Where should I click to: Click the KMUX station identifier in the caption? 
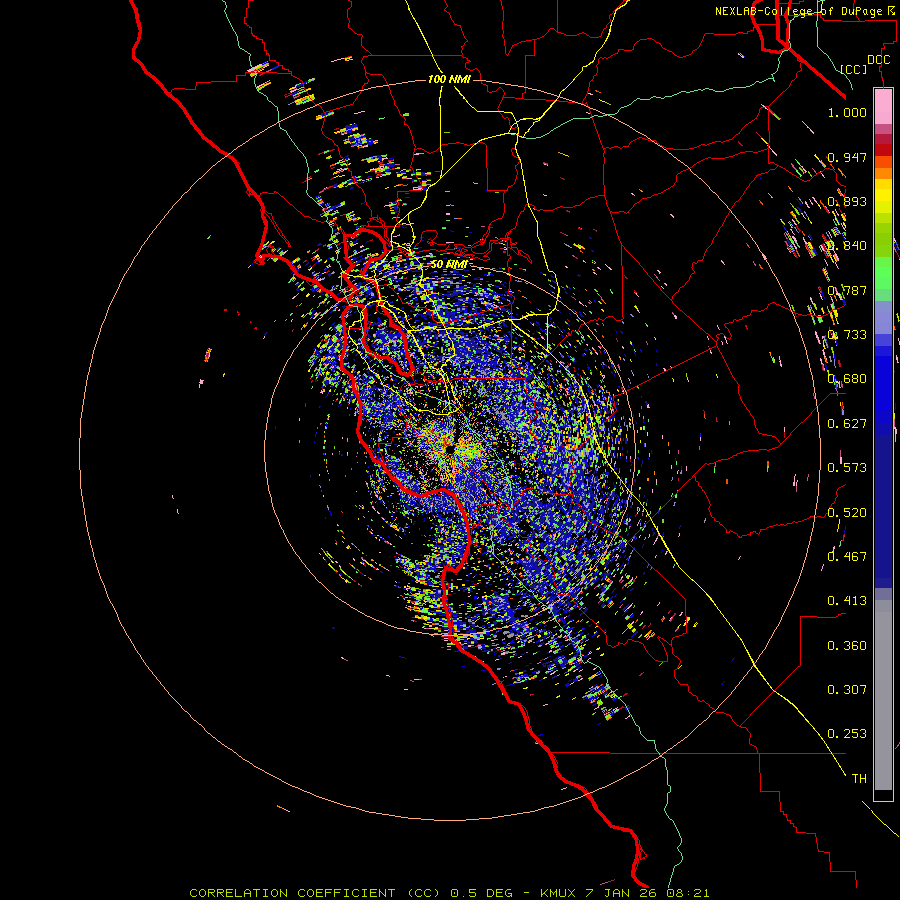(557, 893)
